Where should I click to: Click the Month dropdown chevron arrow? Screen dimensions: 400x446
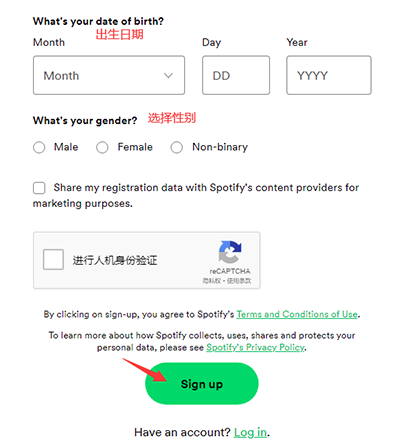pyautogui.click(x=168, y=76)
